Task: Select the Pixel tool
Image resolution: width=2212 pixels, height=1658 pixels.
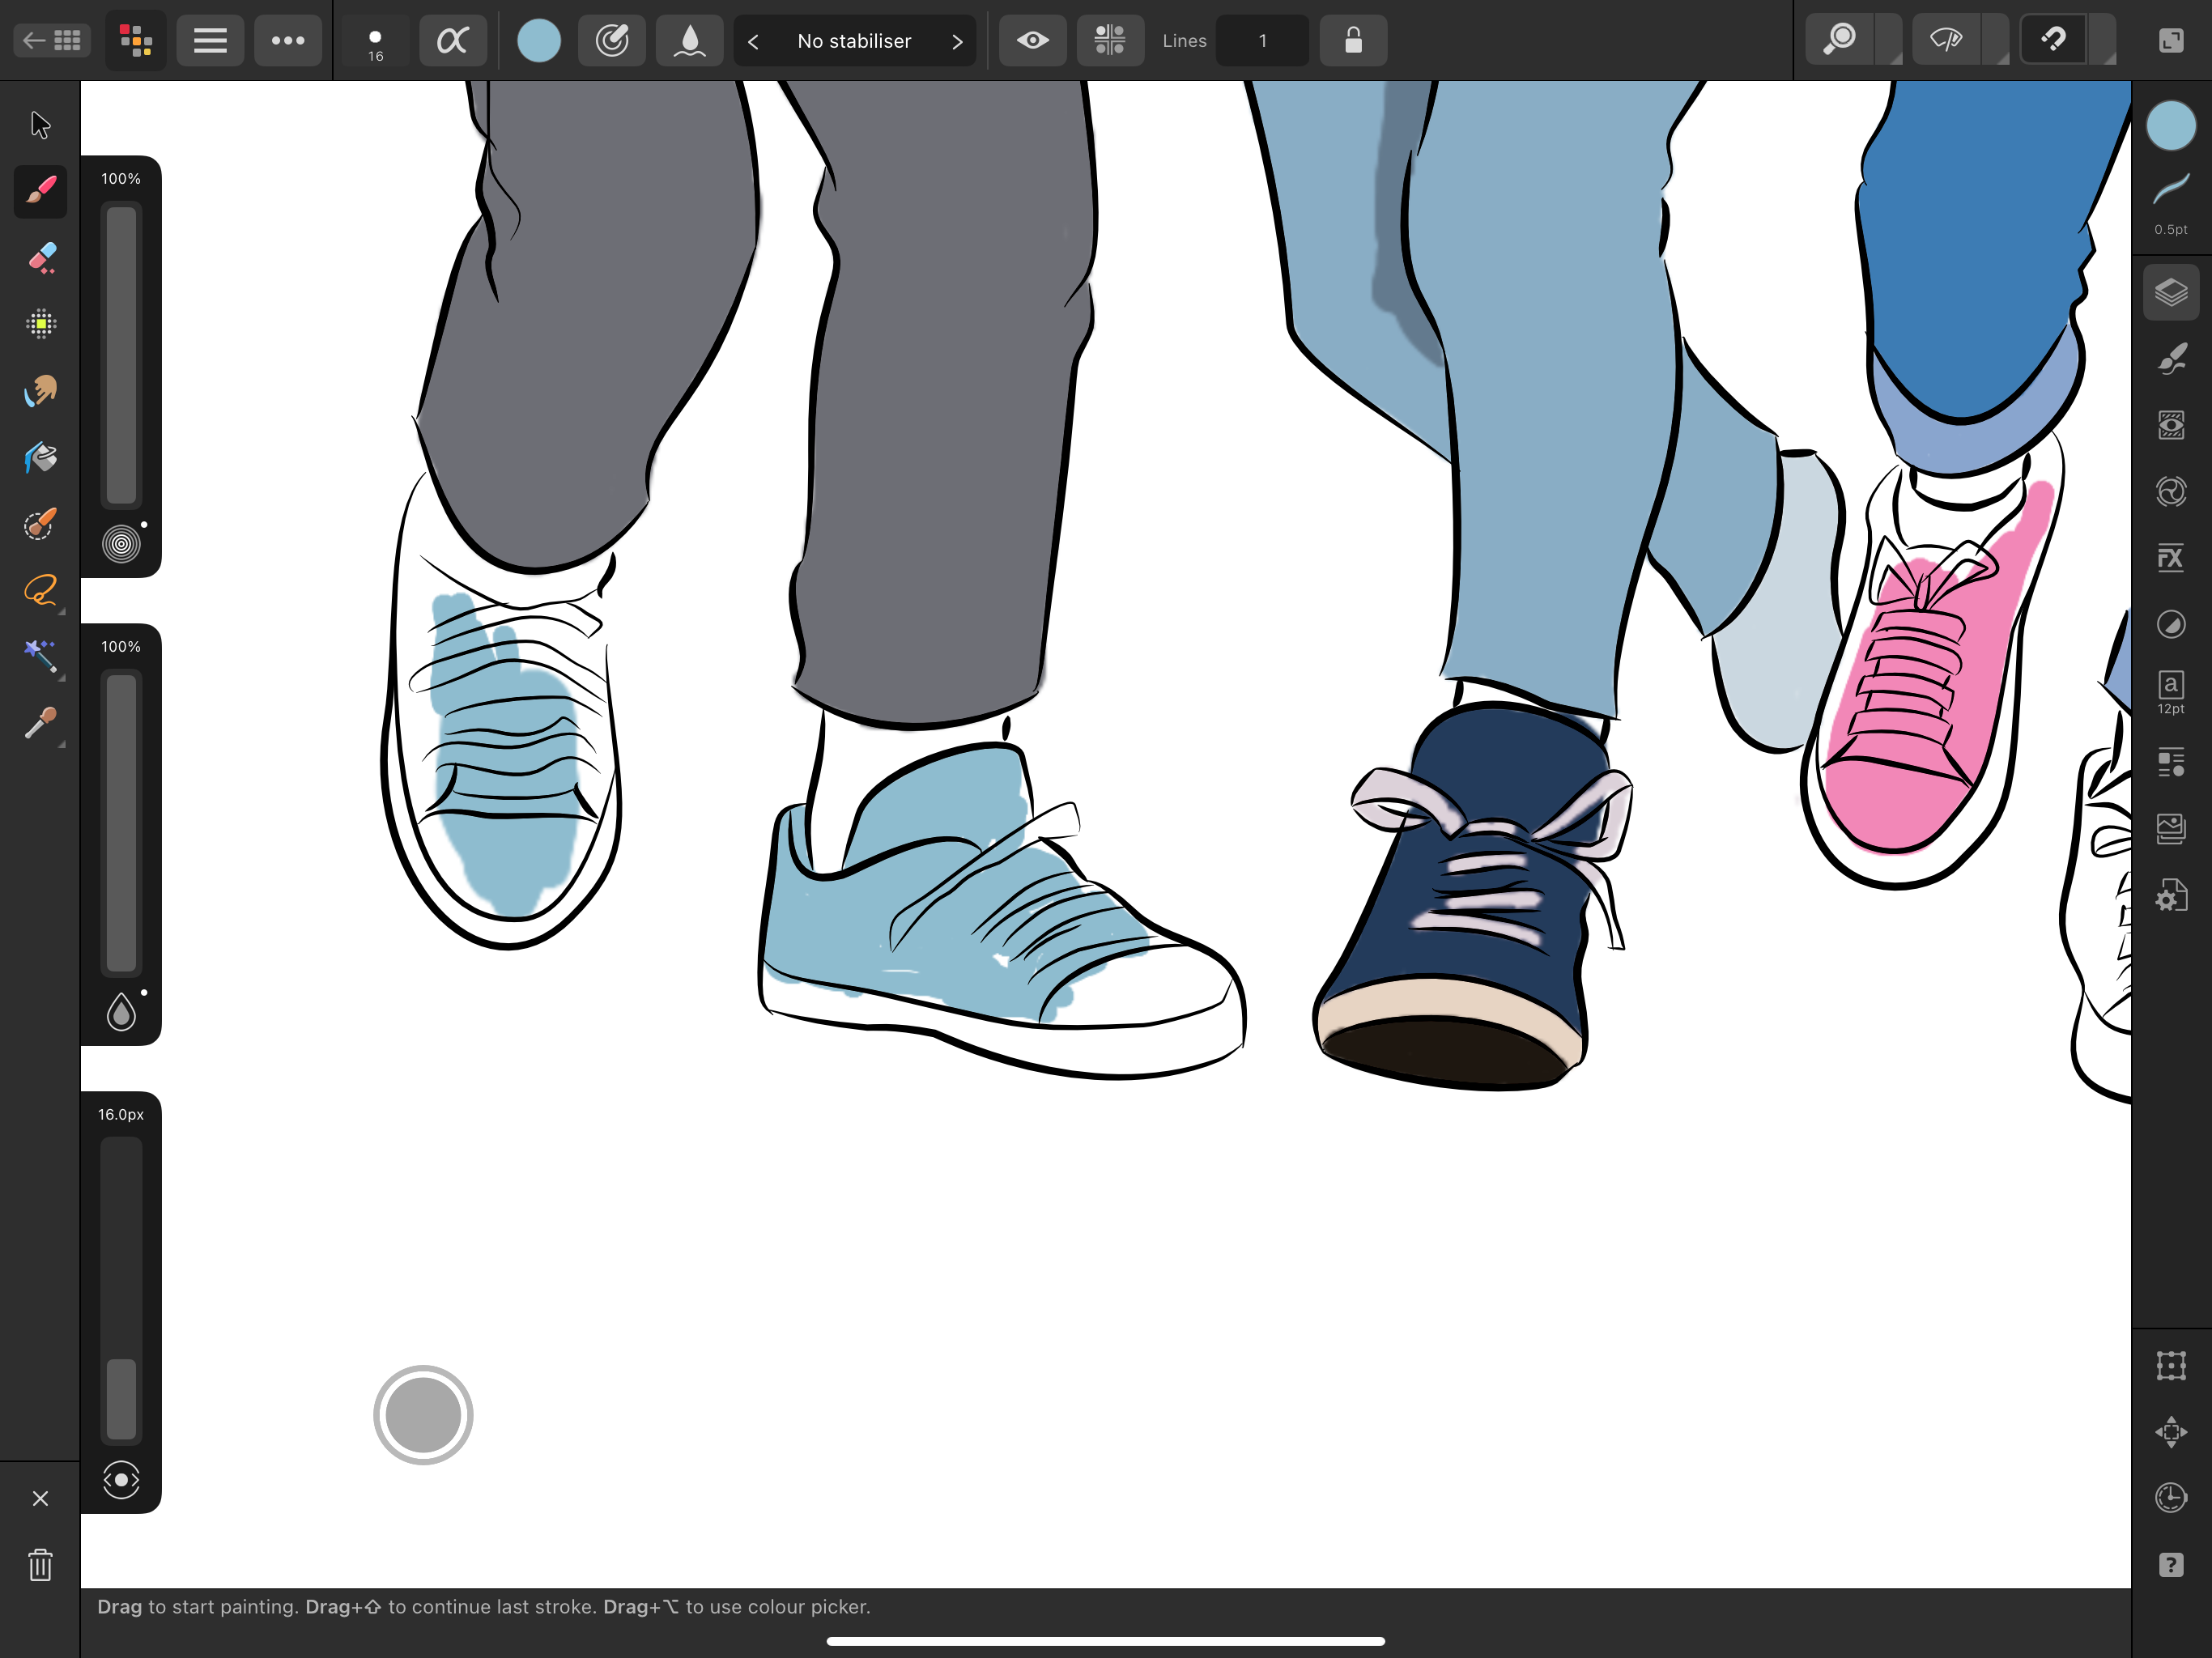Action: [40, 324]
